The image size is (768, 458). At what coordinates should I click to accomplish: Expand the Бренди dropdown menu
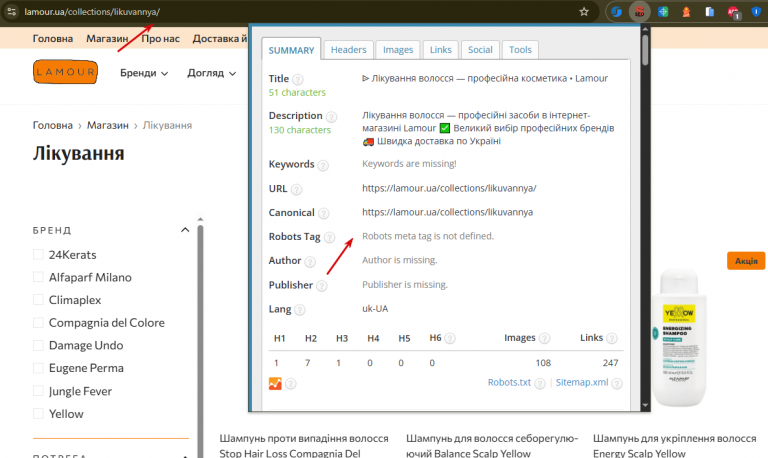click(x=144, y=73)
